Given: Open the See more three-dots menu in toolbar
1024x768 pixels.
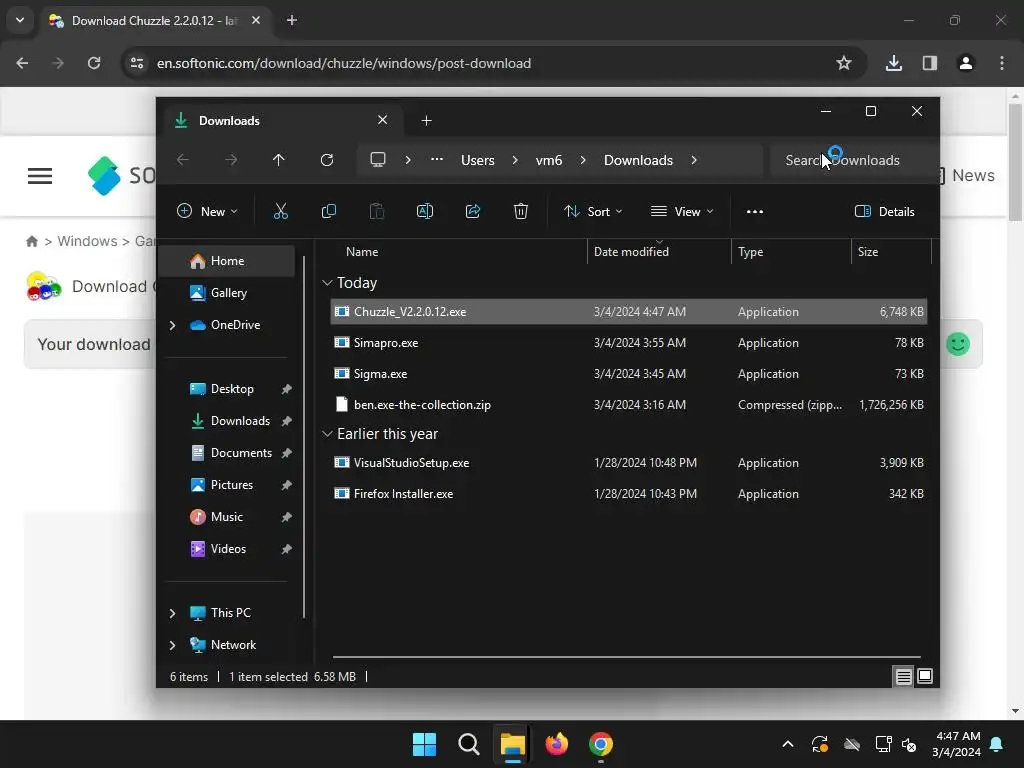Looking at the screenshot, I should point(754,212).
